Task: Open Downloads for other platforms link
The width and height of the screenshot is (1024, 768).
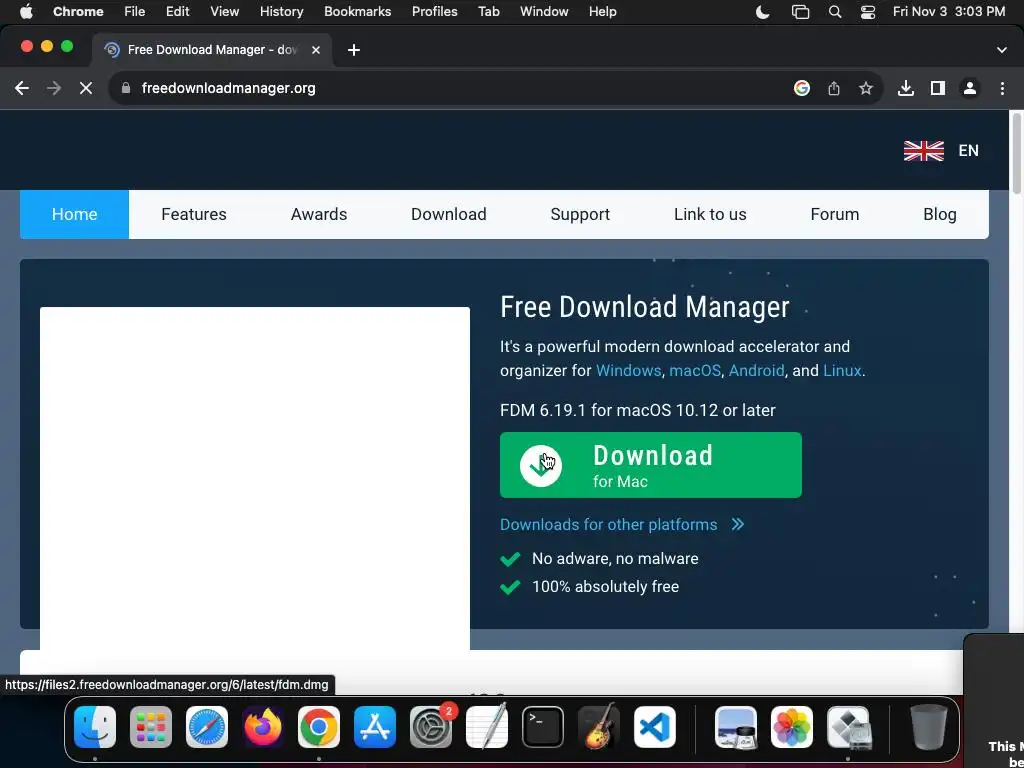Action: (x=622, y=524)
